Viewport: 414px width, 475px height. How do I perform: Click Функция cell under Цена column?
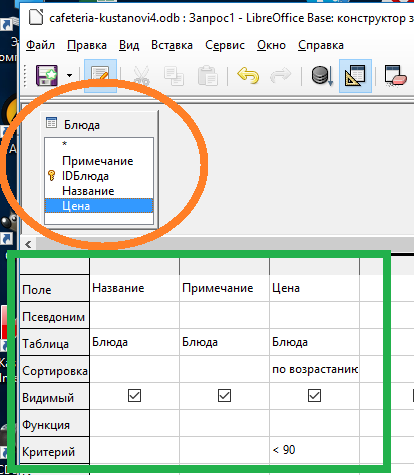coord(314,423)
